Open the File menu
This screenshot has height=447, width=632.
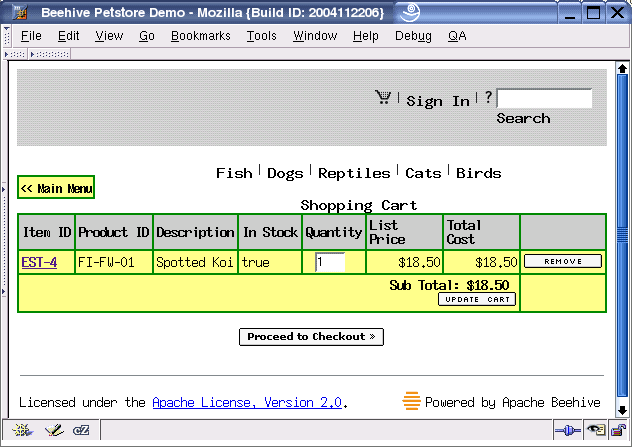[x=31, y=36]
